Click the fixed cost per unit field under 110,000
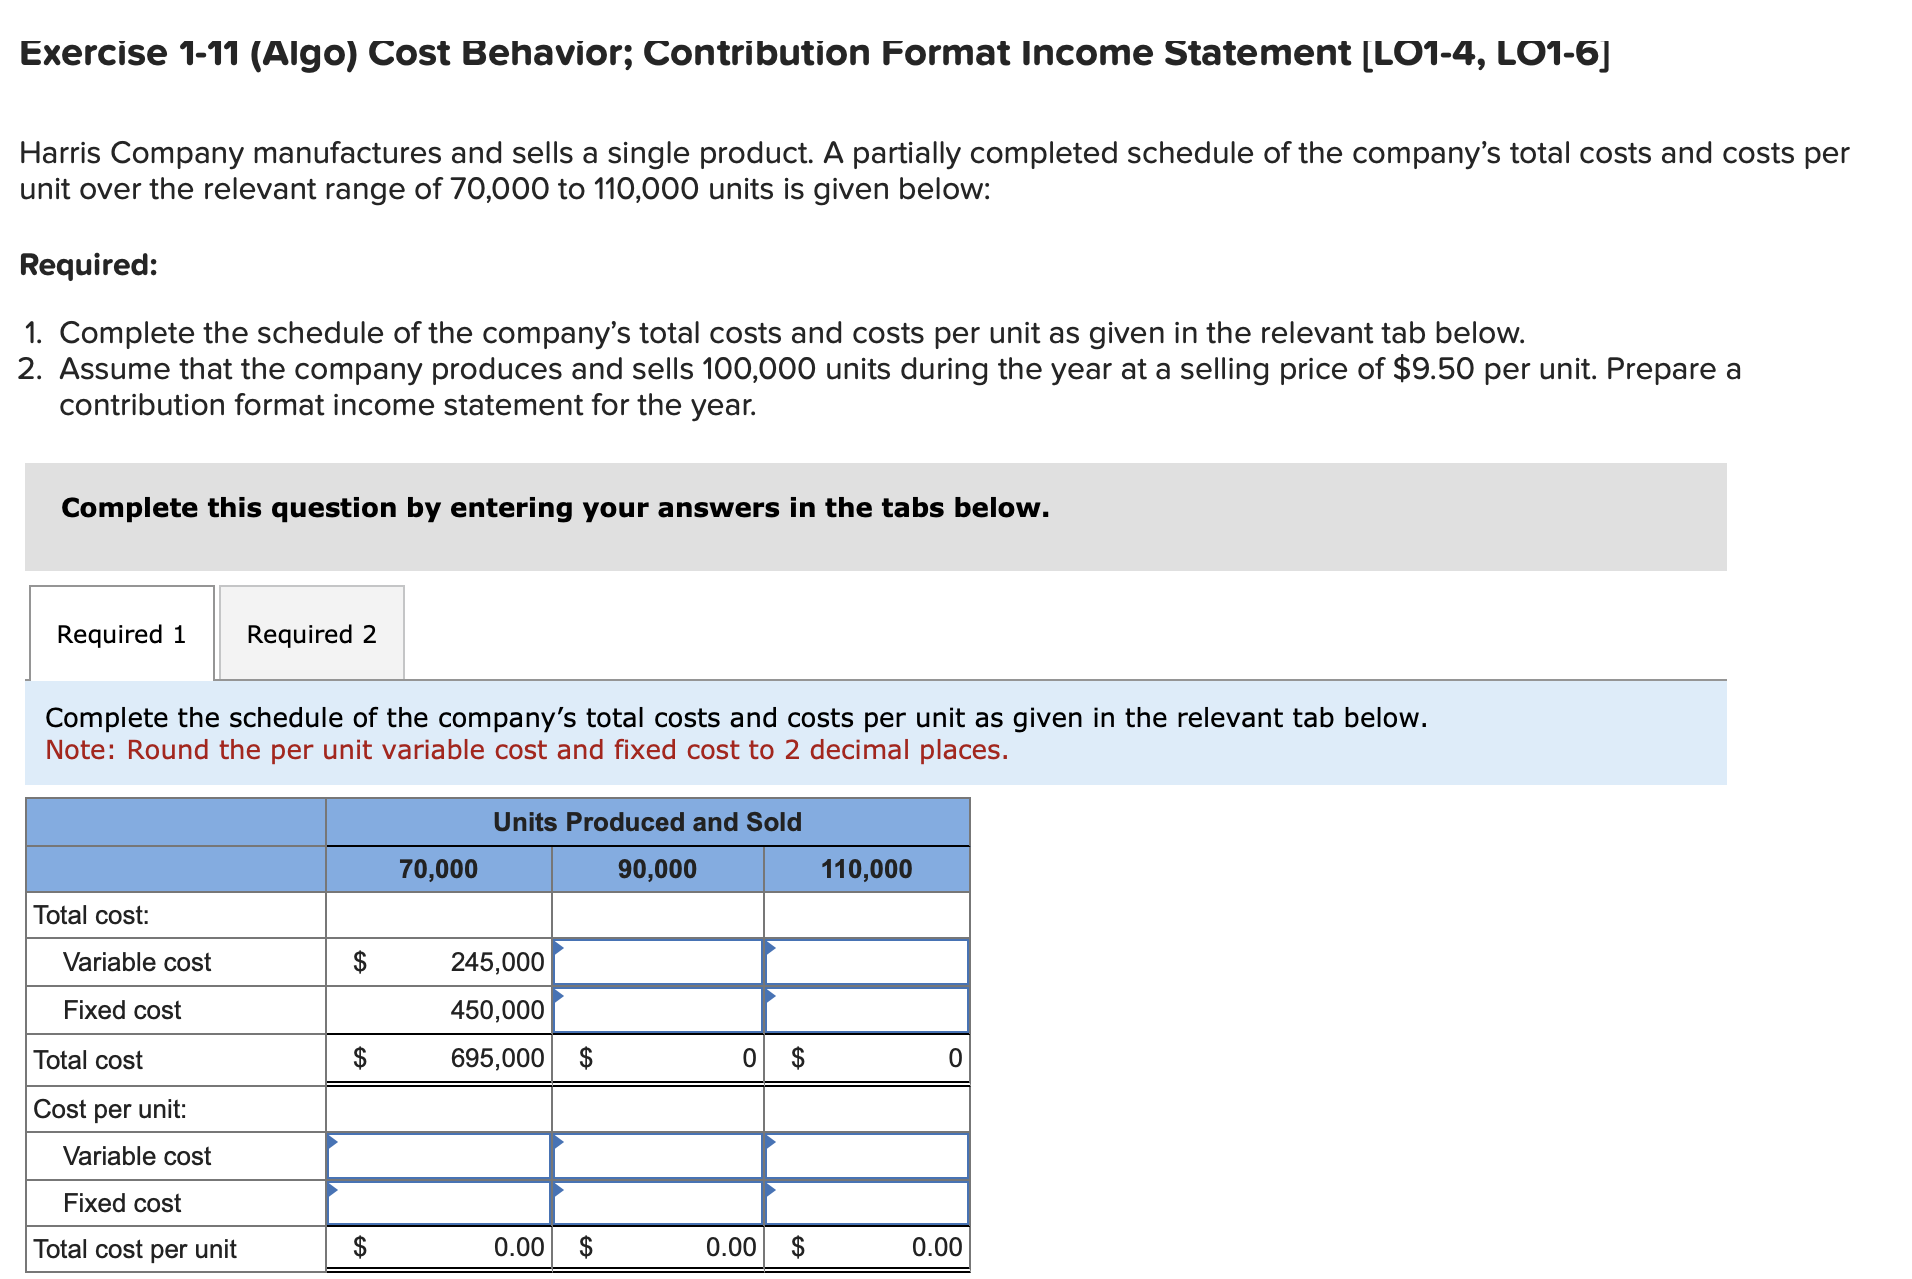 [866, 1202]
